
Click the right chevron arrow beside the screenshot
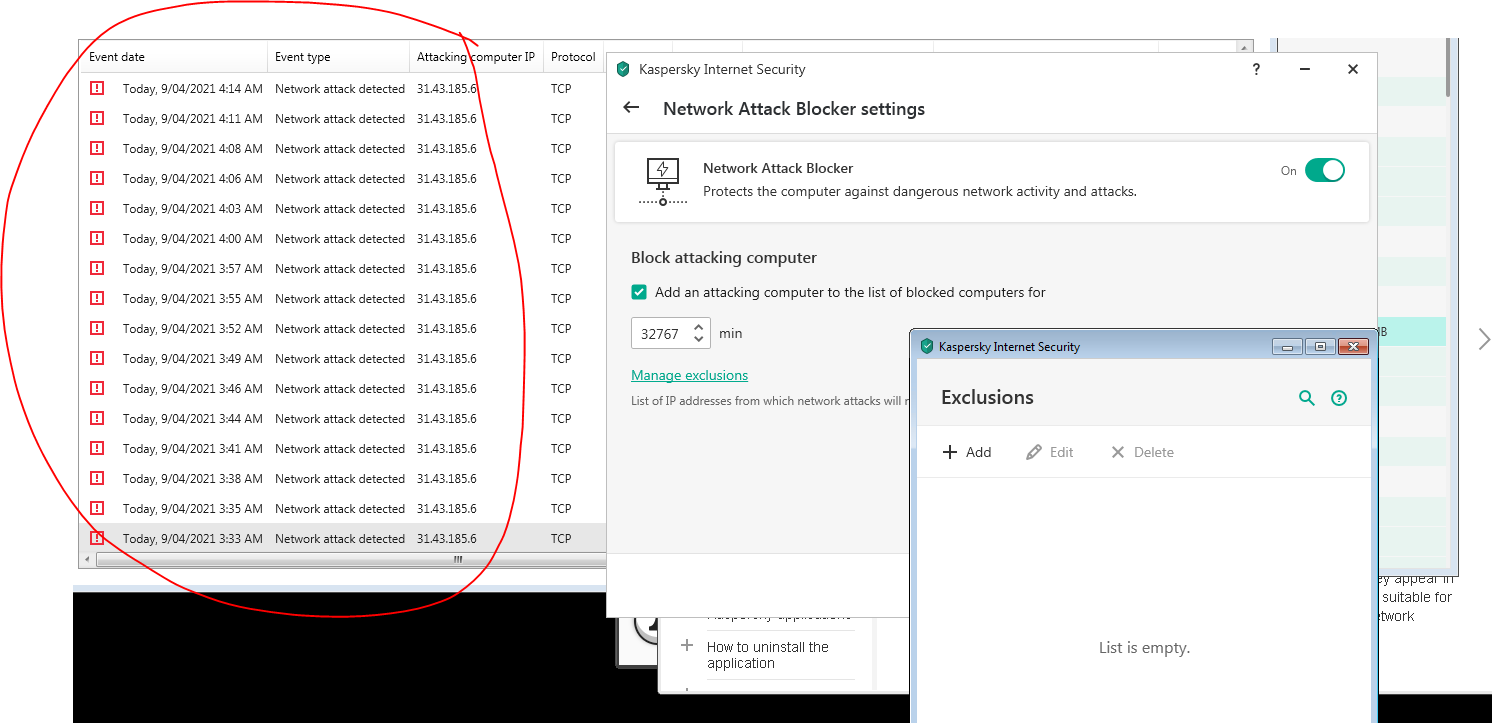(1484, 339)
